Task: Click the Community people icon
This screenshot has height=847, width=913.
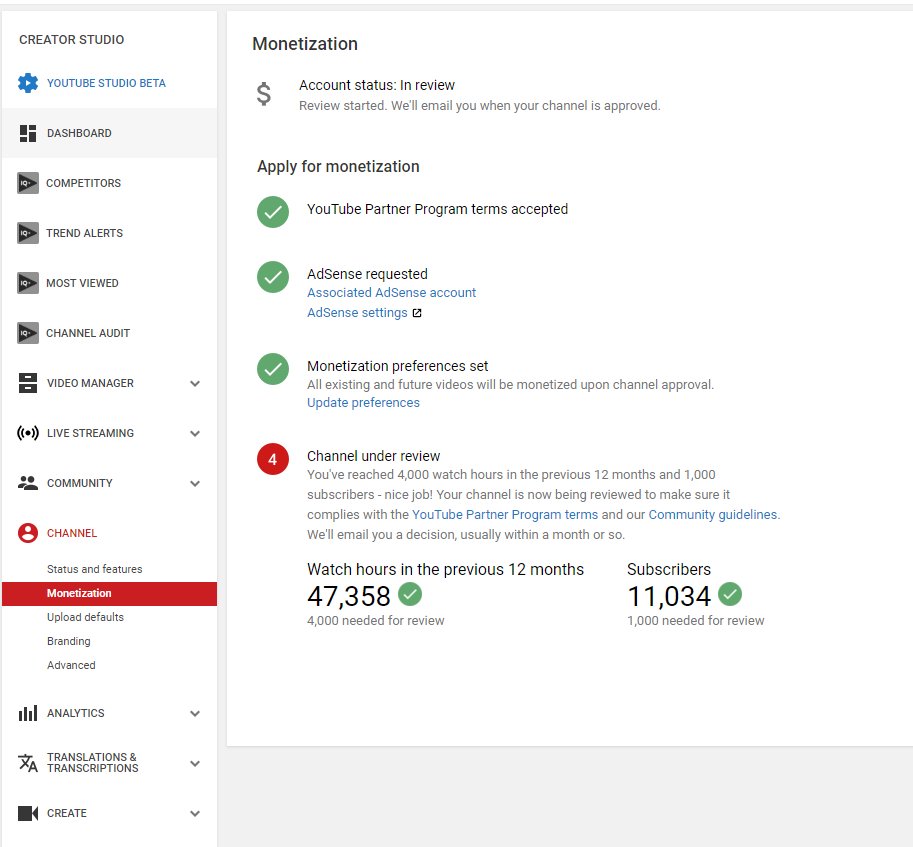Action: coord(28,483)
